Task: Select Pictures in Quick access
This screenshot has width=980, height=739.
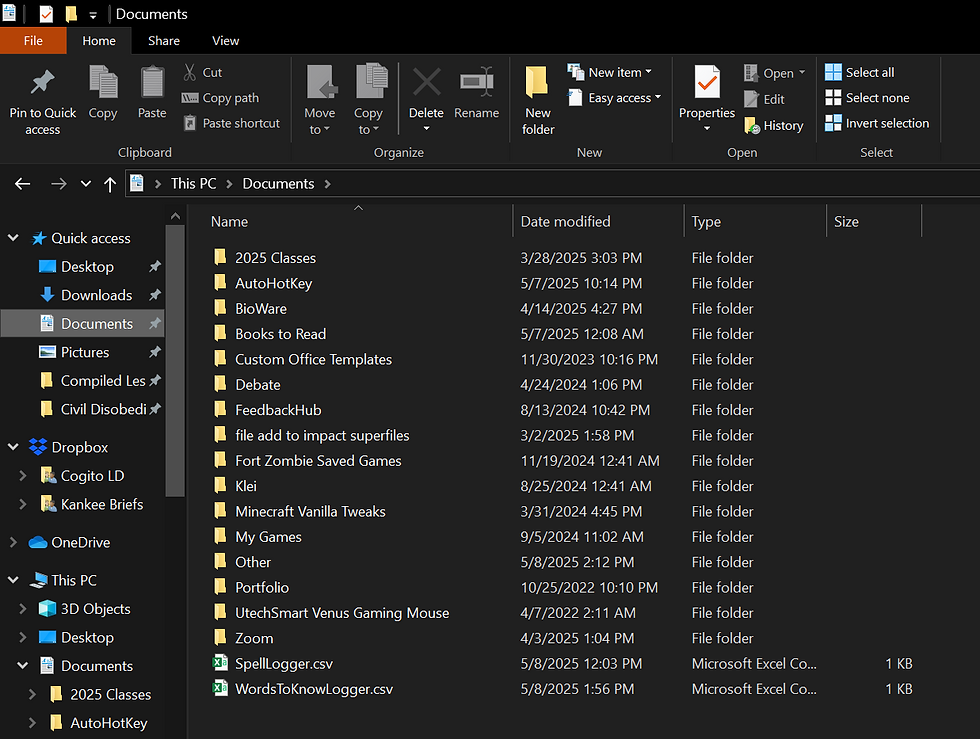Action: click(85, 352)
